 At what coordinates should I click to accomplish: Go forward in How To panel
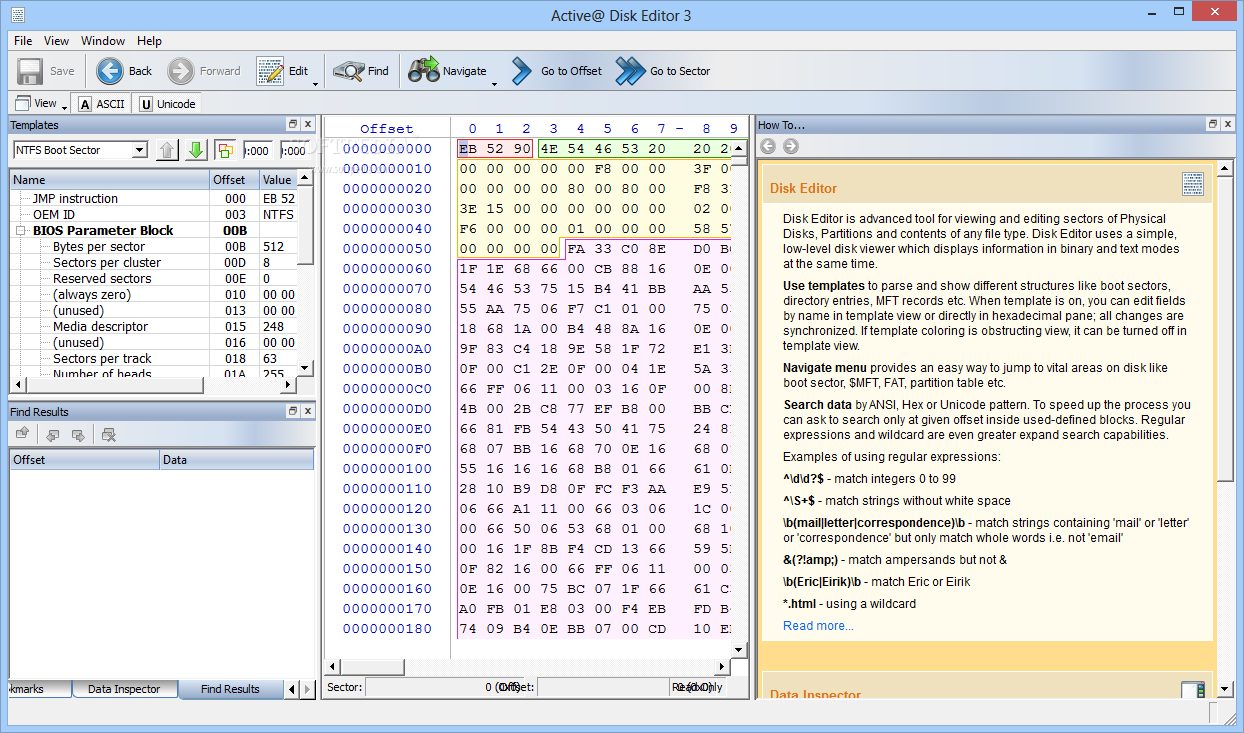791,147
